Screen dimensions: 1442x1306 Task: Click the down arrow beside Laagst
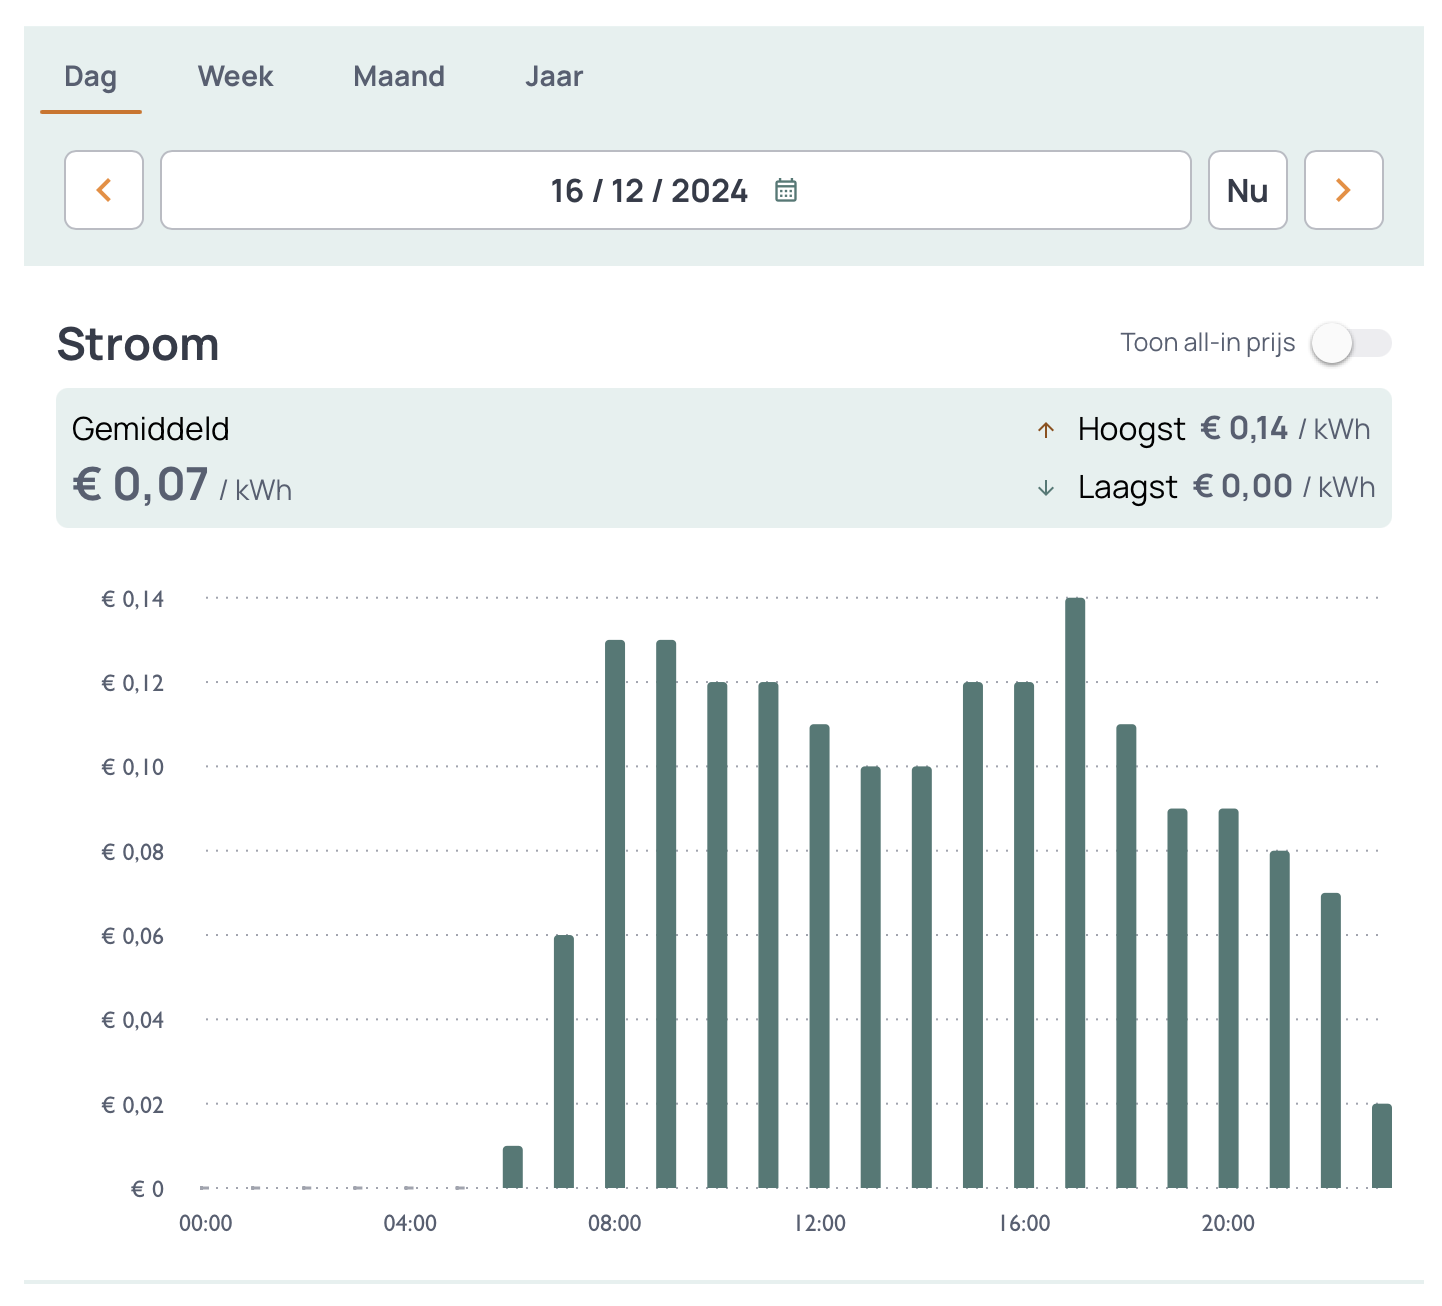tap(1046, 488)
